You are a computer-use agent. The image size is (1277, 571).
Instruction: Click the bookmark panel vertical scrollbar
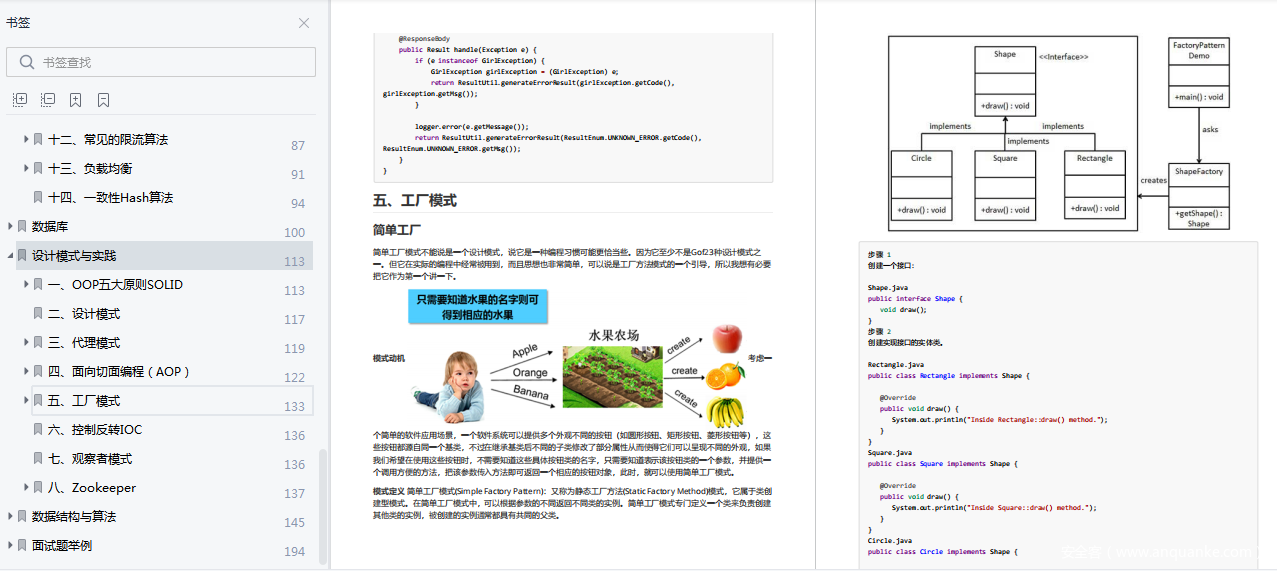[x=322, y=506]
